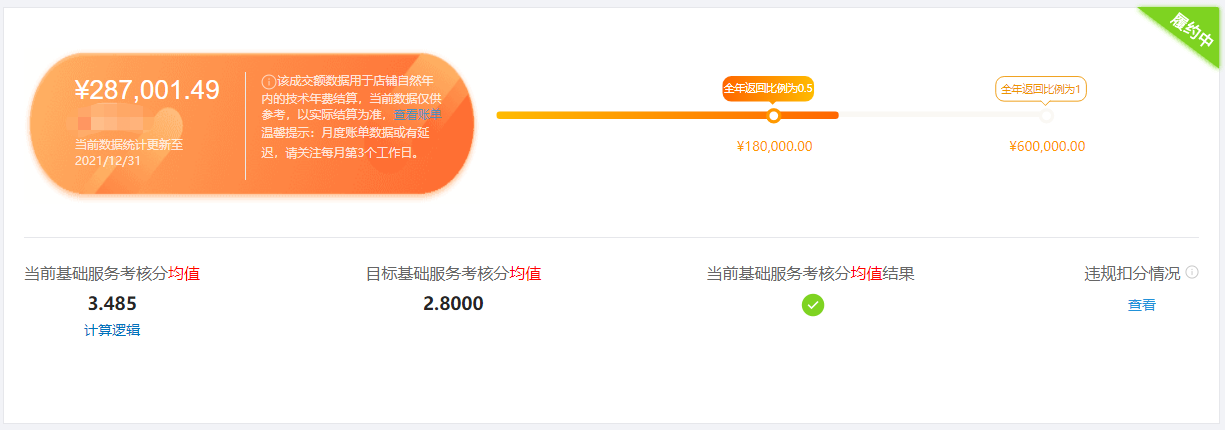This screenshot has width=1225, height=430.
Task: Click the slider handle at ¥180,000.00
Action: [x=773, y=116]
